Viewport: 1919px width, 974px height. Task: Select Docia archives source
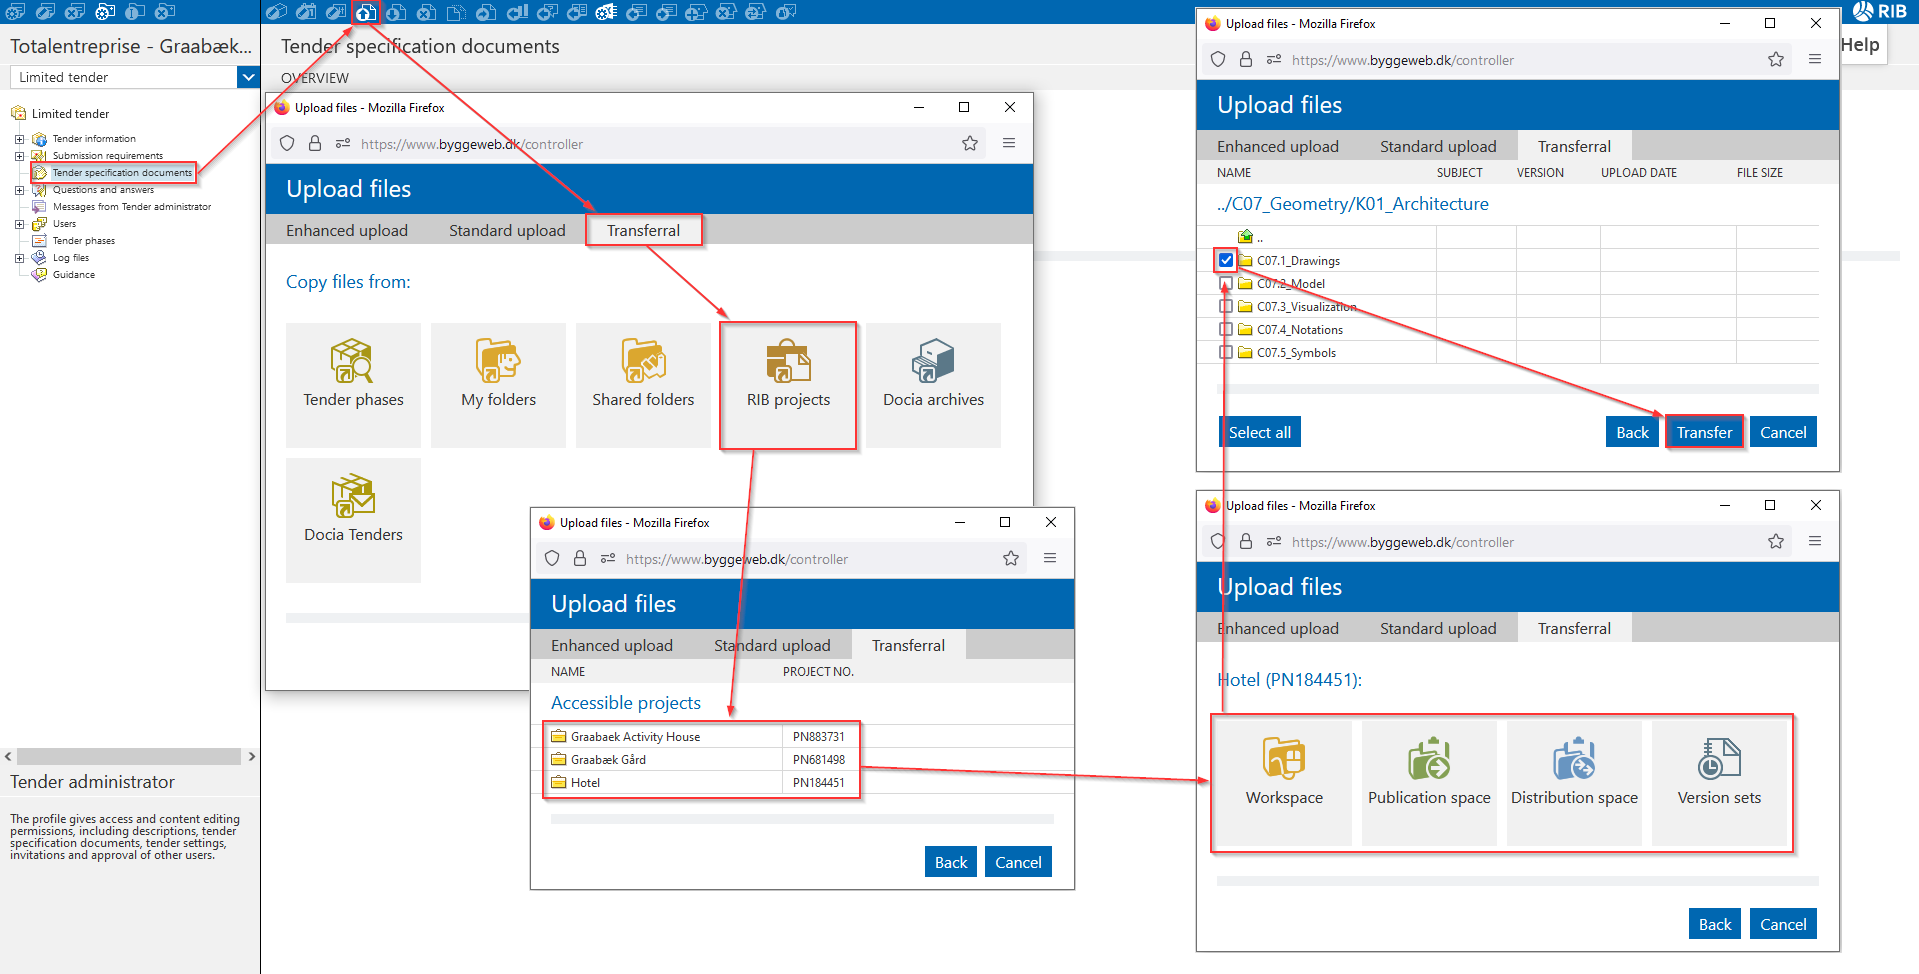[x=933, y=385]
